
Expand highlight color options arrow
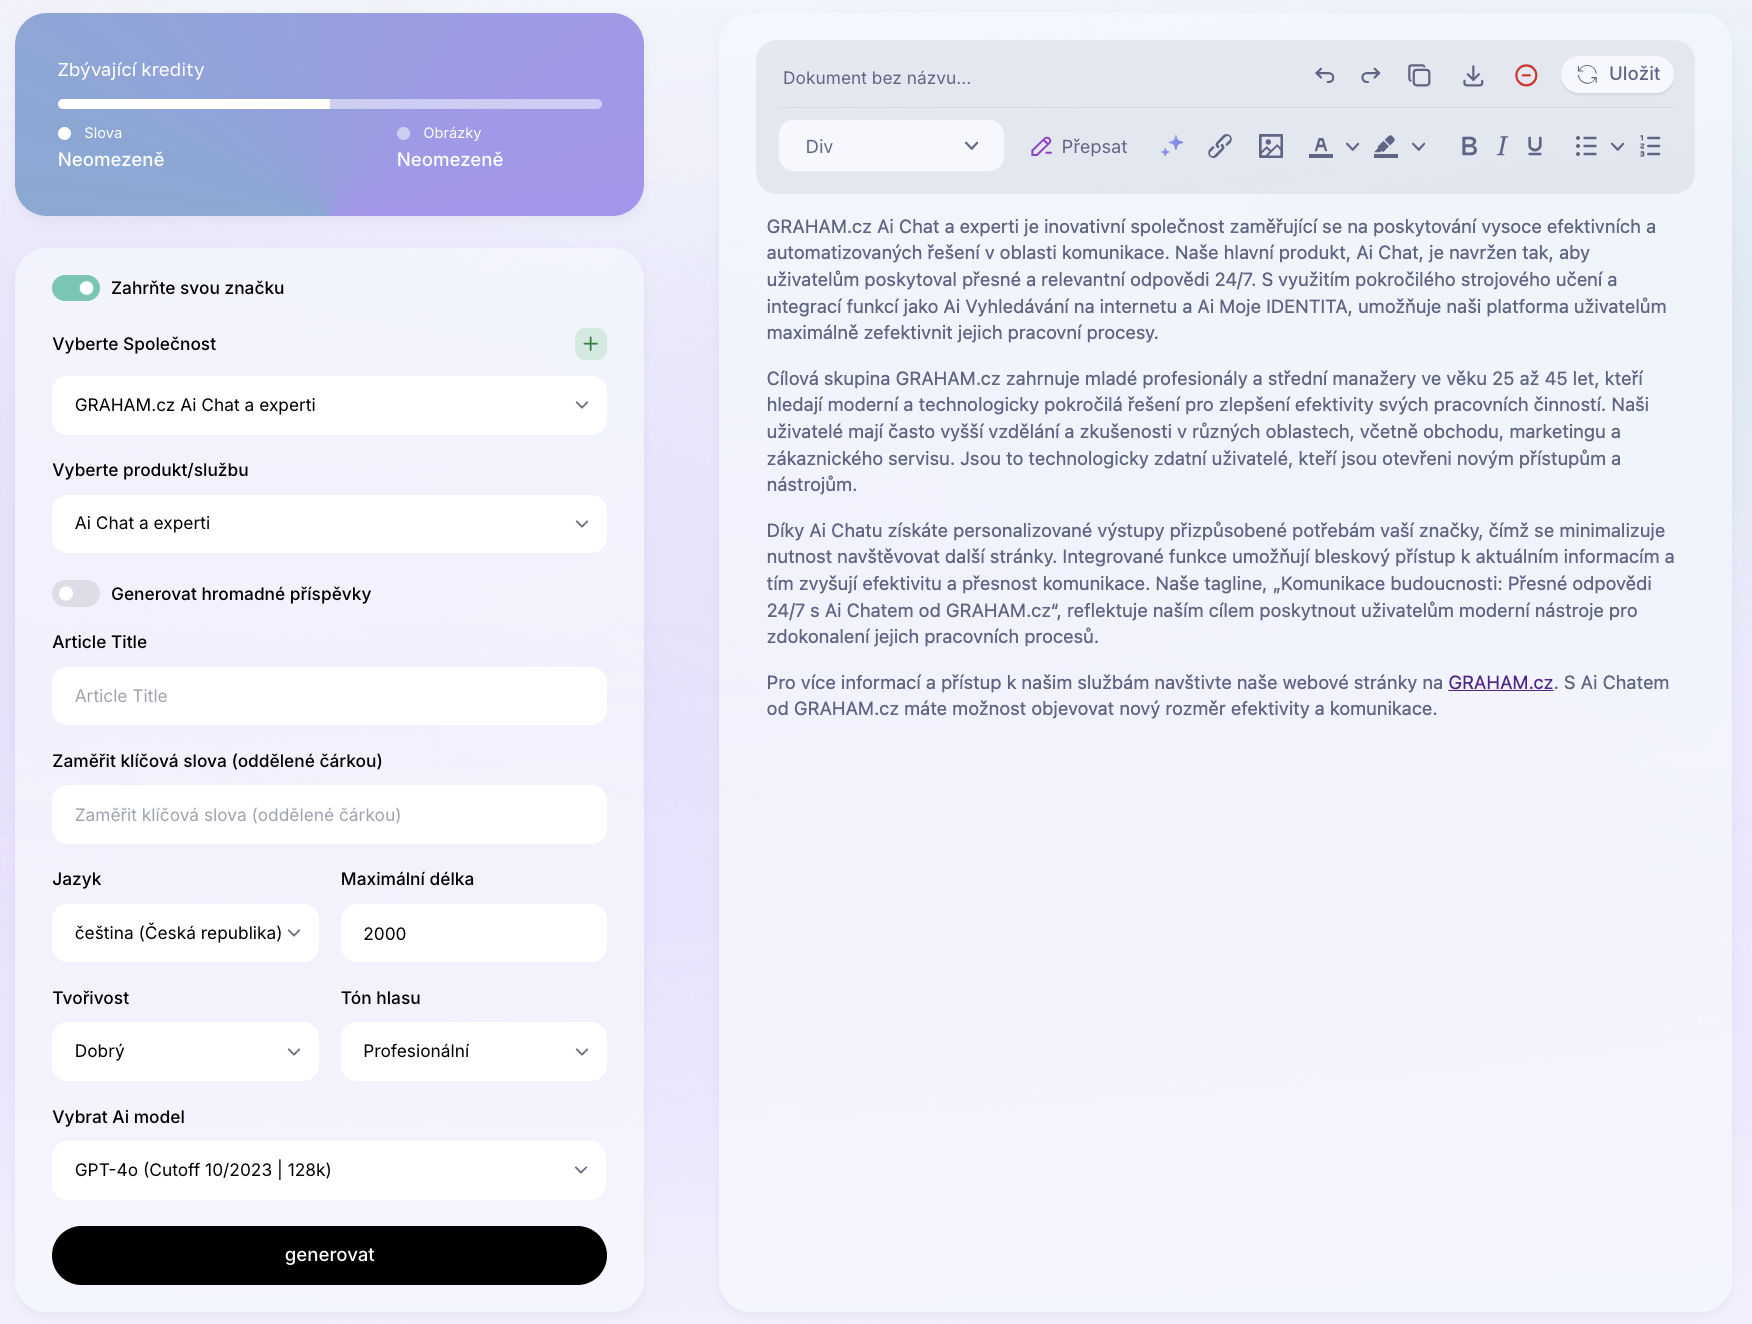1418,146
